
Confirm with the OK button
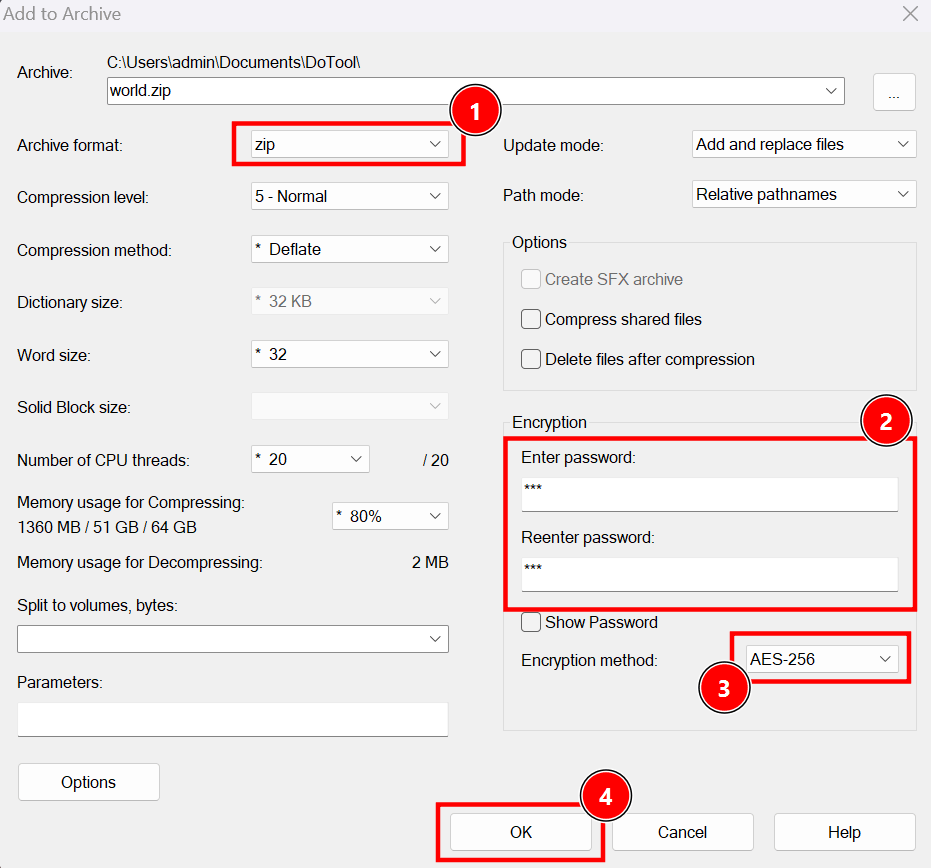[x=521, y=832]
